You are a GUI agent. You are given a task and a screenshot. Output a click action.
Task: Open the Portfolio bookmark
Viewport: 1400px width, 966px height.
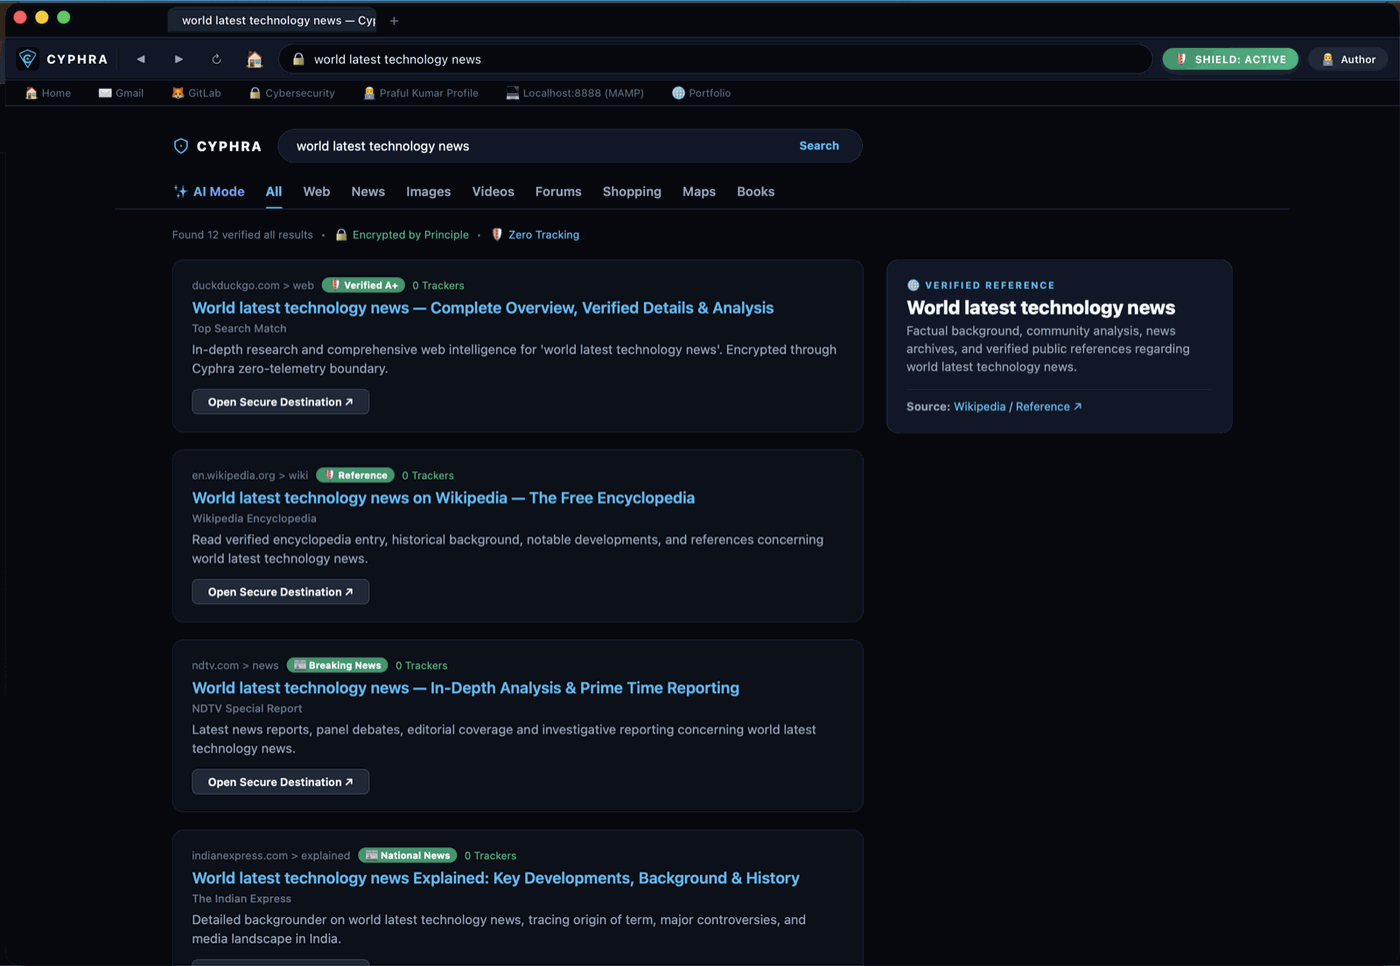(702, 93)
